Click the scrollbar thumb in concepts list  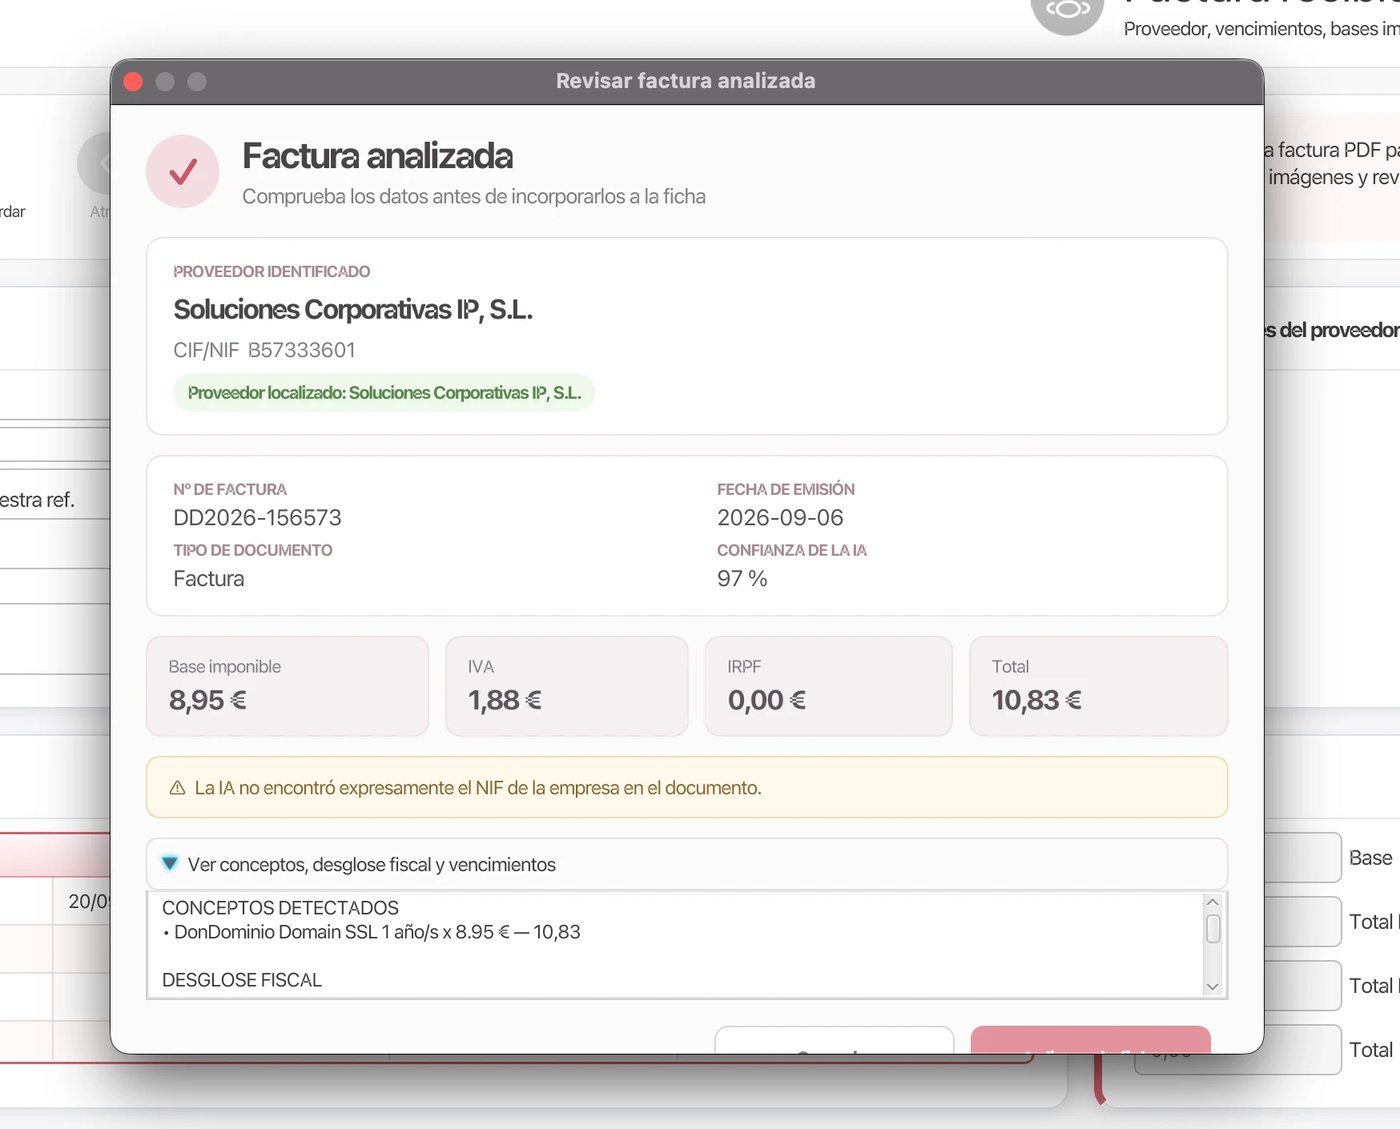coord(1213,929)
